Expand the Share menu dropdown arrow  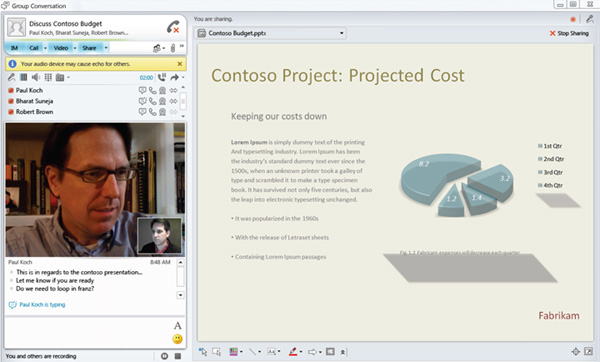pyautogui.click(x=106, y=48)
